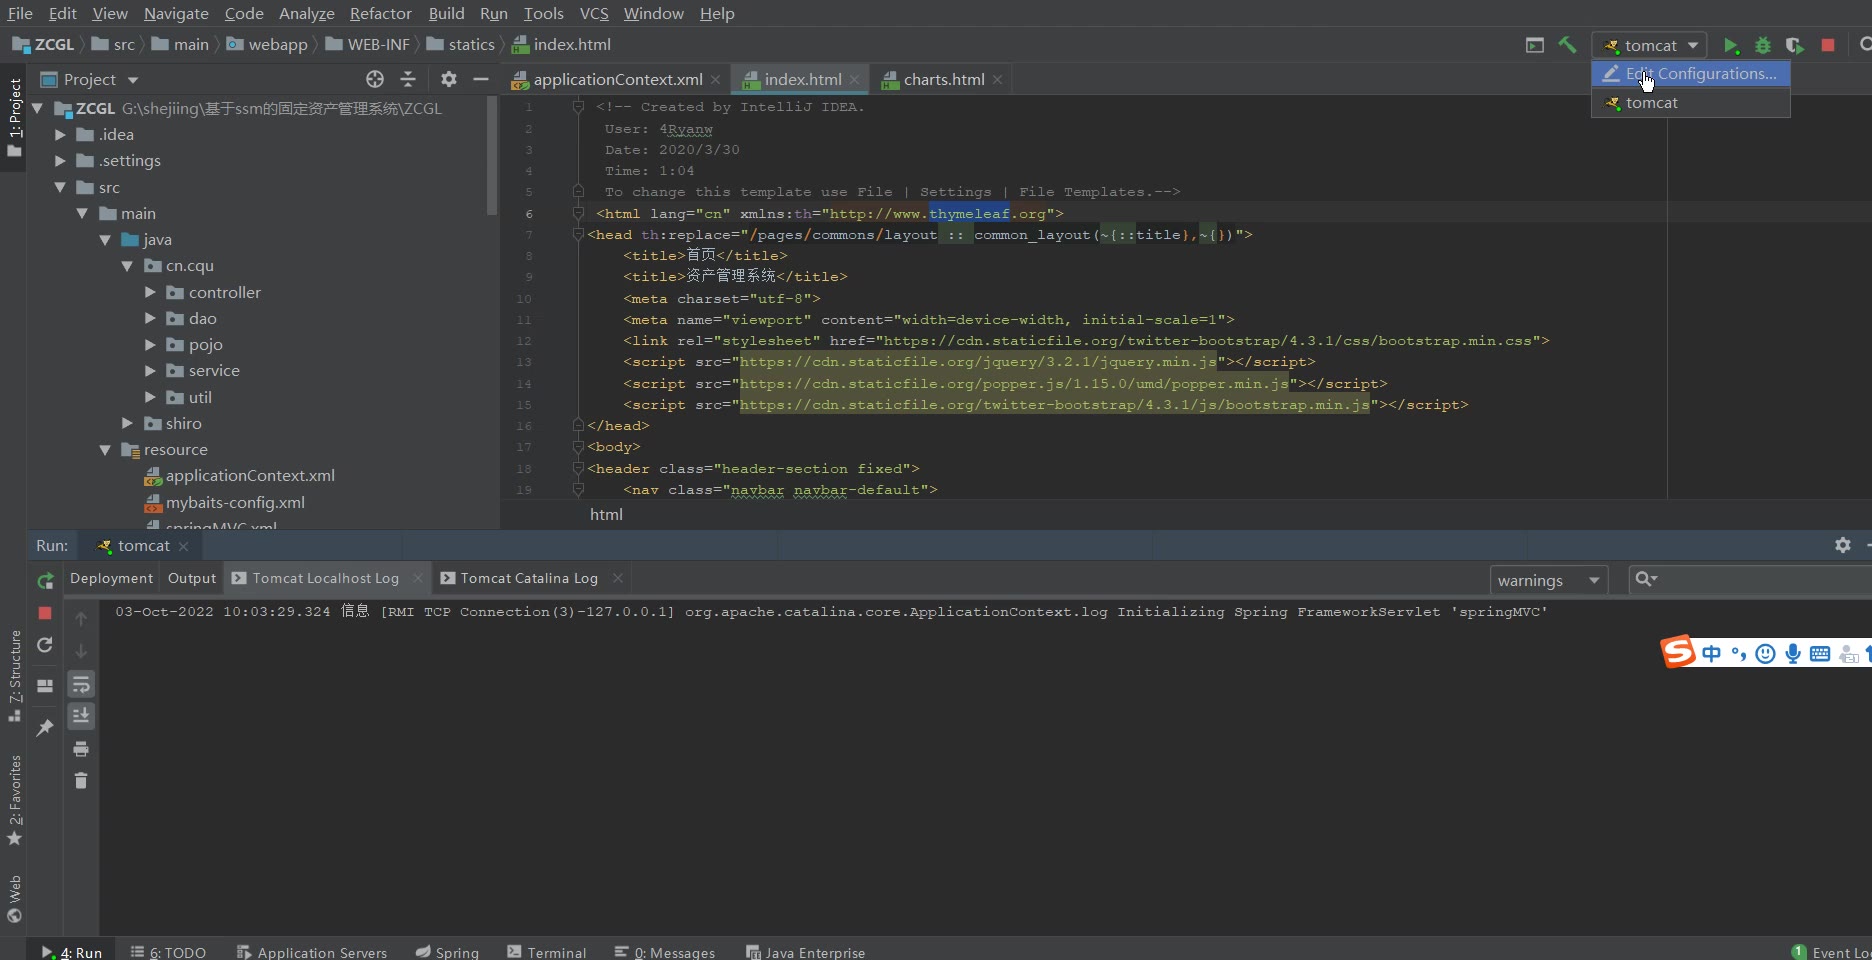Select Edit Configurations menu entry

coord(1700,74)
